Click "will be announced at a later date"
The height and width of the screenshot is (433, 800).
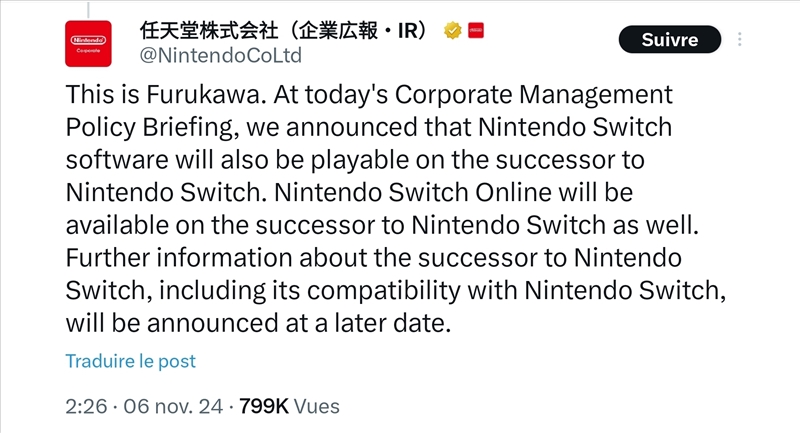tap(257, 323)
